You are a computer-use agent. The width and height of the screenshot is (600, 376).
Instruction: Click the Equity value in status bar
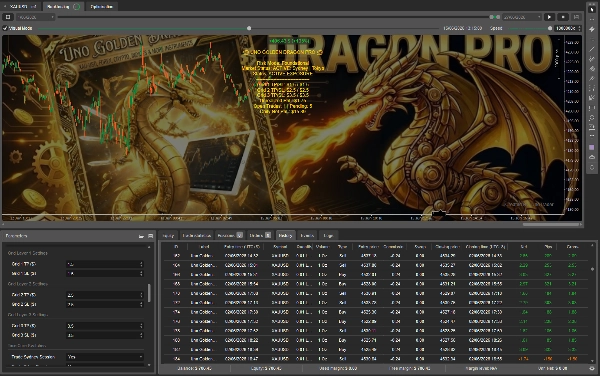pyautogui.click(x=266, y=368)
